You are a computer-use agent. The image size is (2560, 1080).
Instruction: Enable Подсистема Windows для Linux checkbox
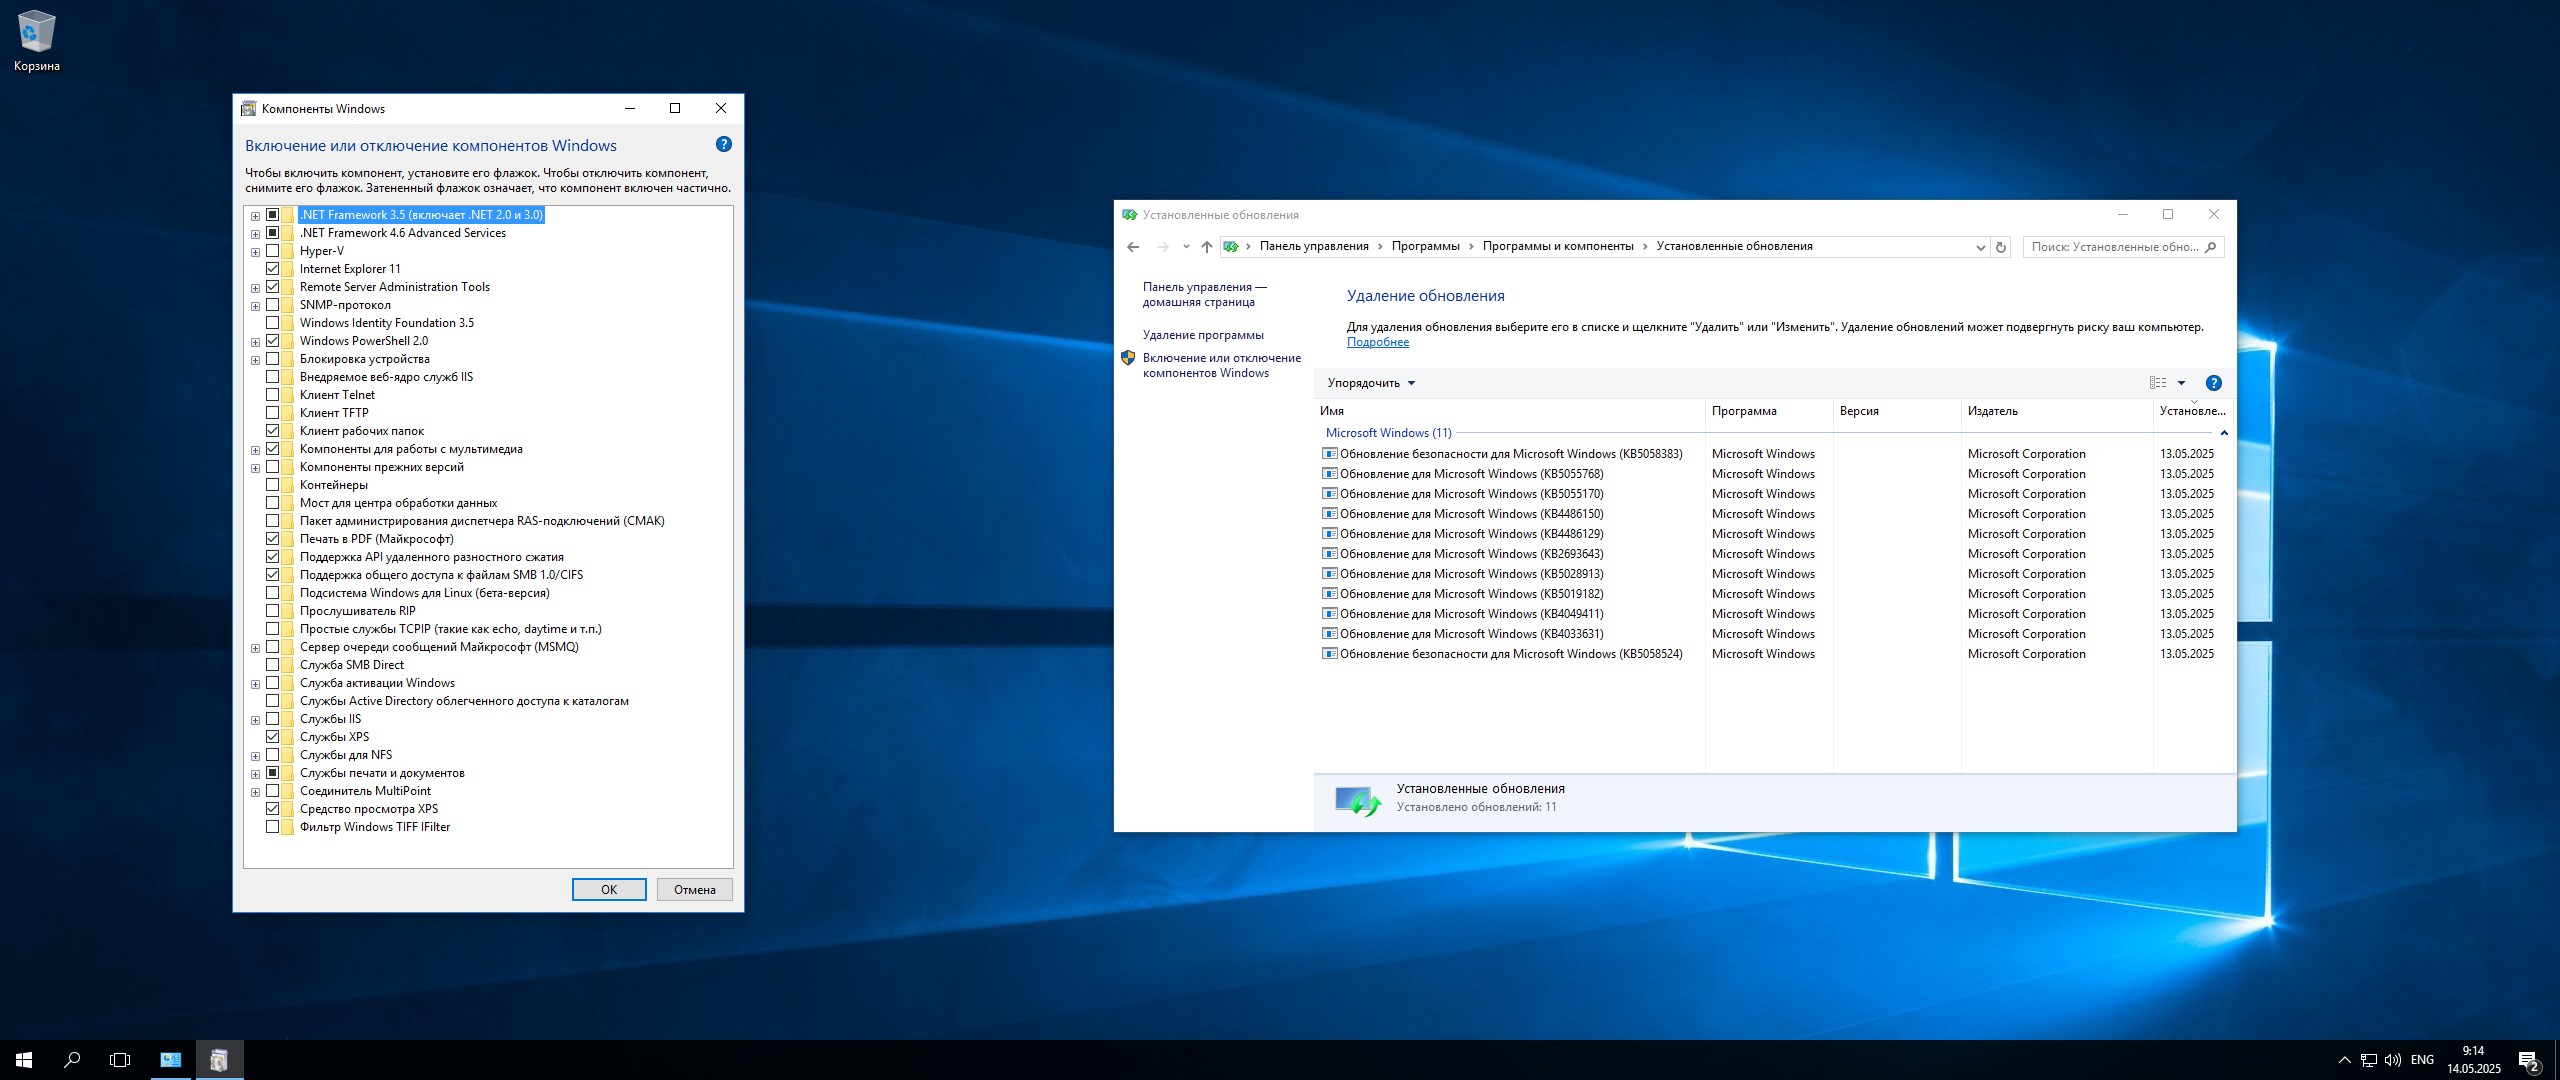coord(272,593)
